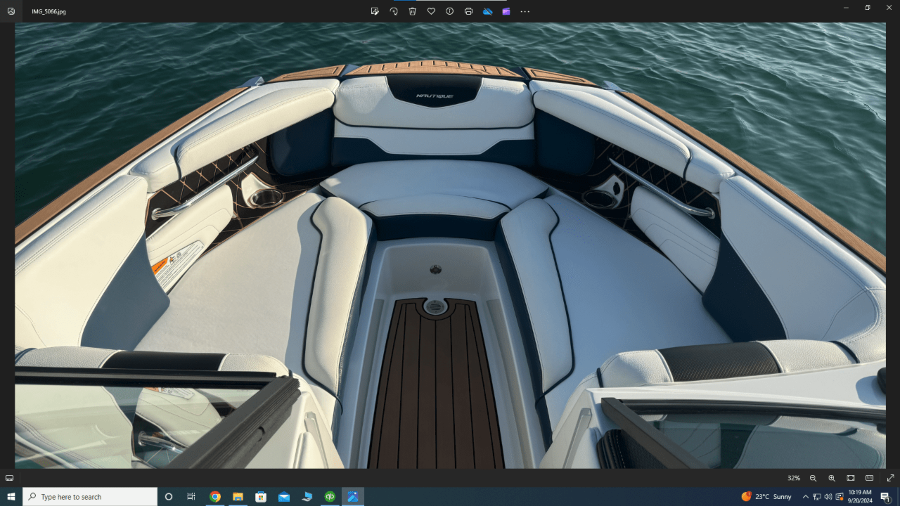Screen dimensions: 900x506
Task: Print the photo
Action: [468, 11]
